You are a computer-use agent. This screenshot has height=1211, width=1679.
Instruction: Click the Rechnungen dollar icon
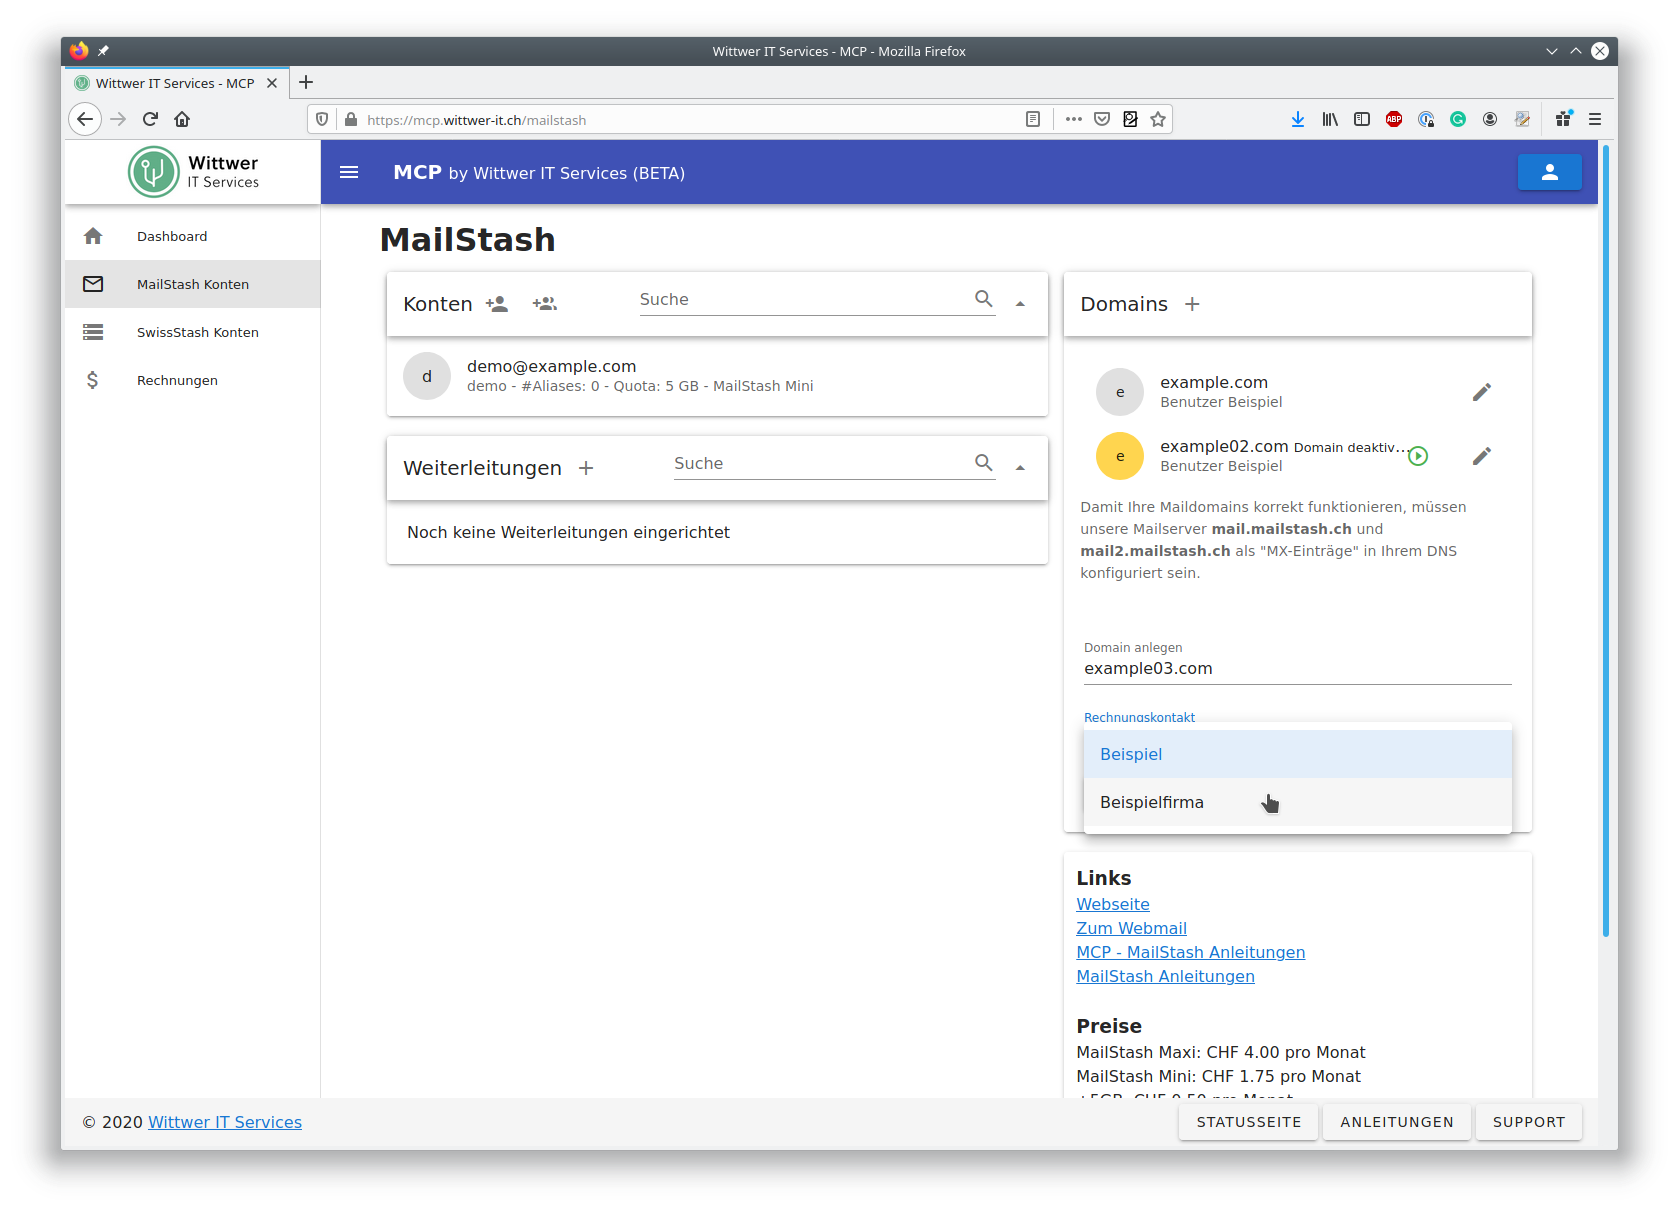tap(93, 380)
